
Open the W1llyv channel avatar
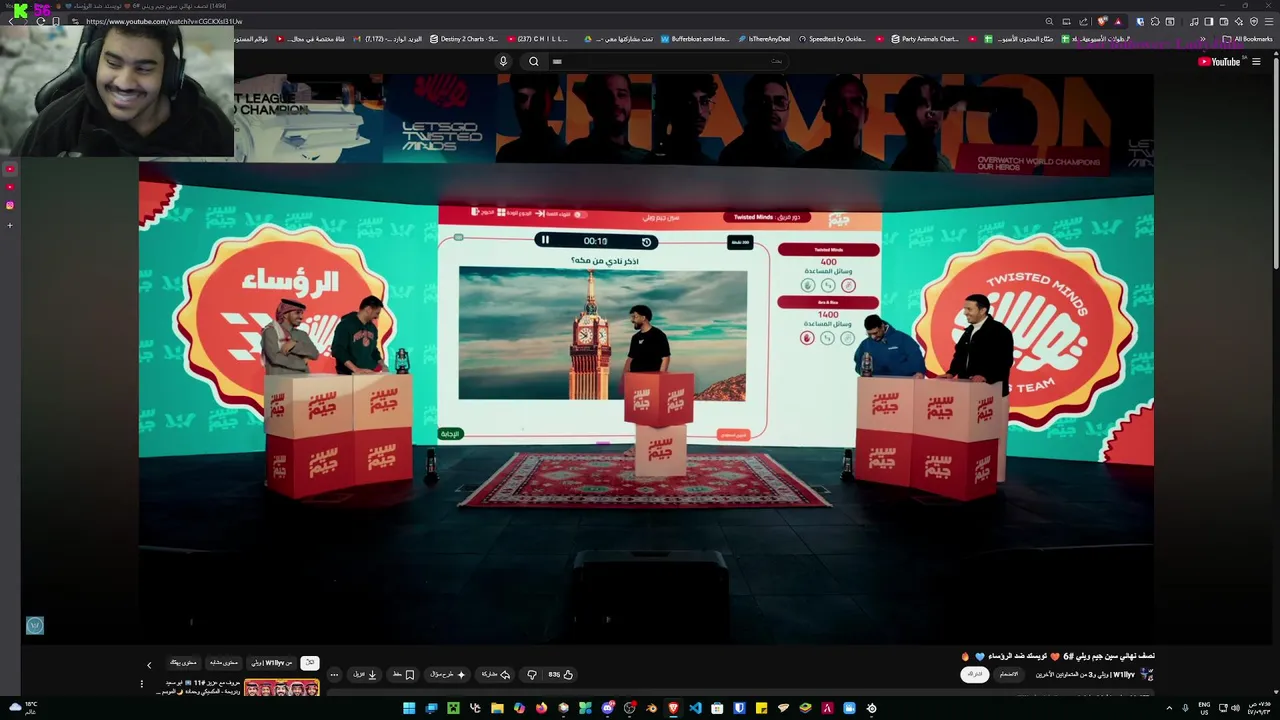point(1146,674)
